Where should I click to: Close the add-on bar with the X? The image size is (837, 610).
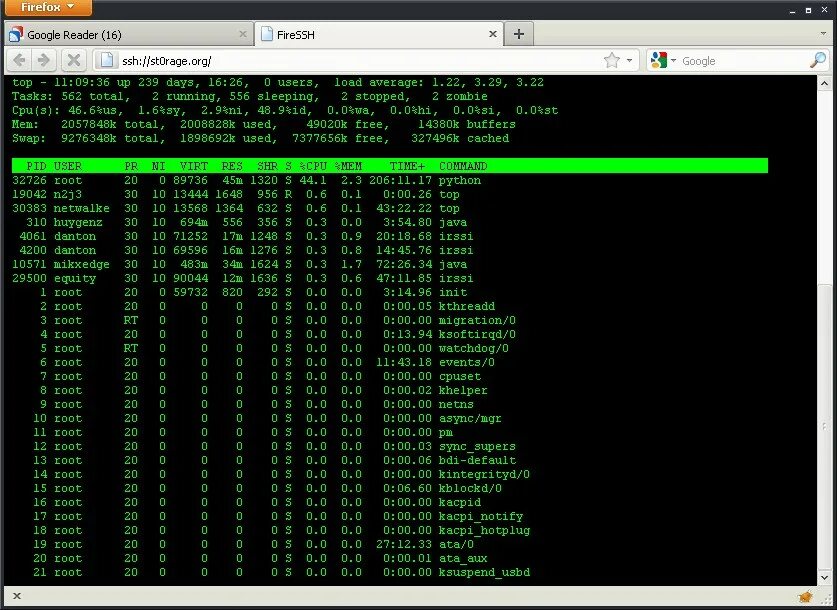coord(17,596)
